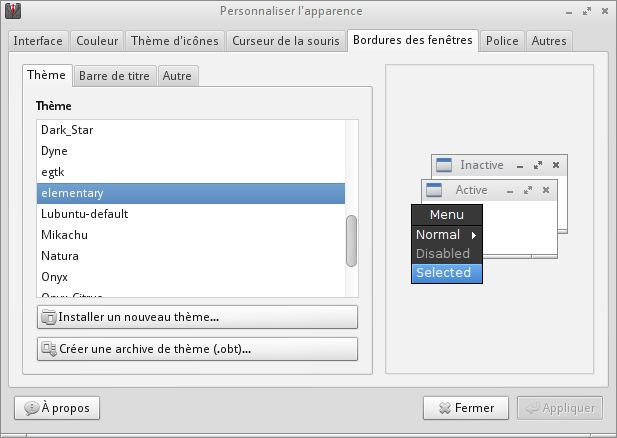617x438 pixels.
Task: Click the application icon in title bar
Action: 13,11
